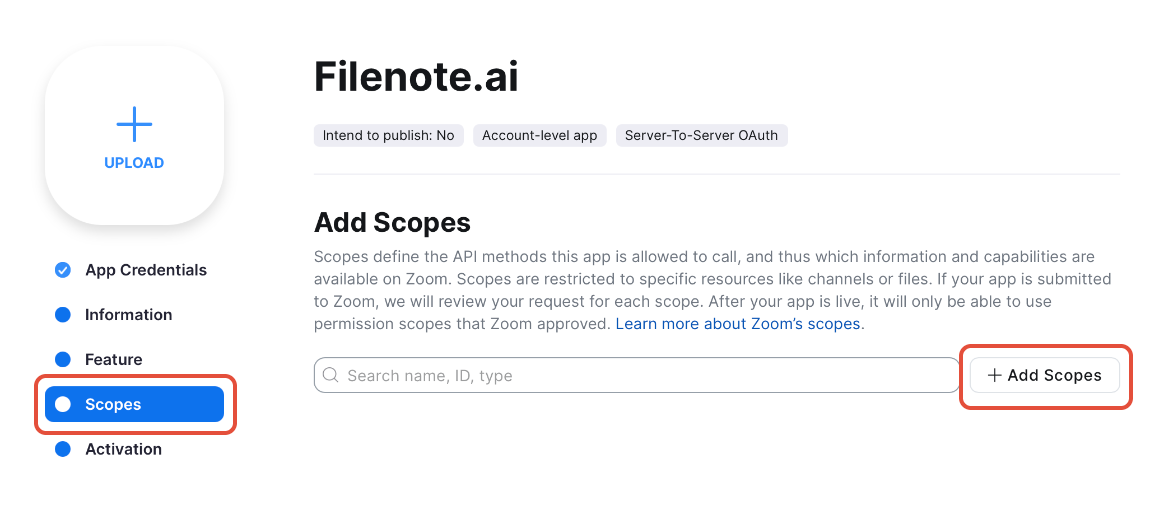
Task: Open Learn more about Zoom's scopes link
Action: click(x=738, y=324)
